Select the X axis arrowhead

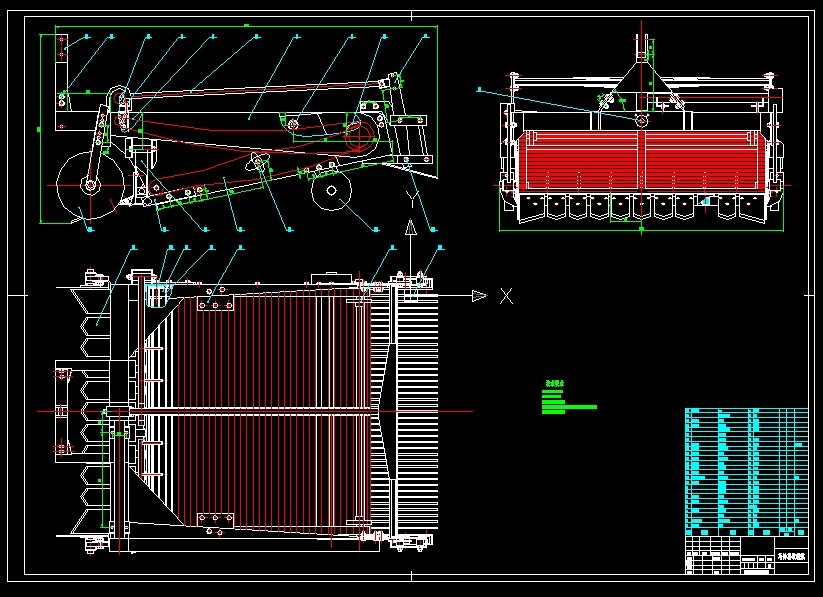tap(479, 296)
